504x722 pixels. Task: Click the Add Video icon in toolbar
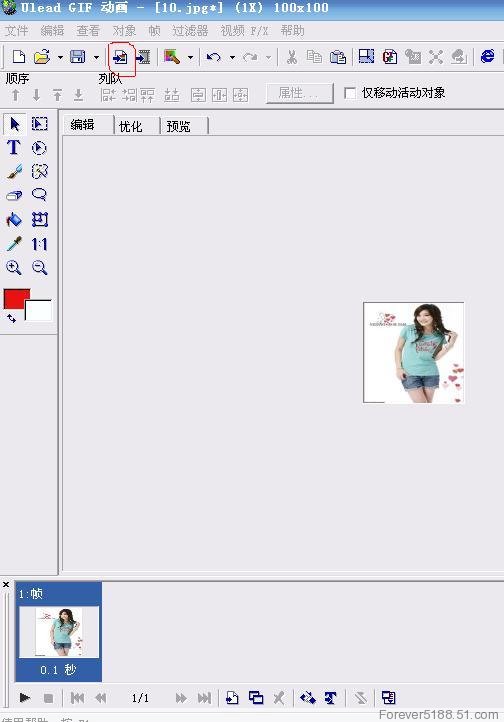point(143,57)
